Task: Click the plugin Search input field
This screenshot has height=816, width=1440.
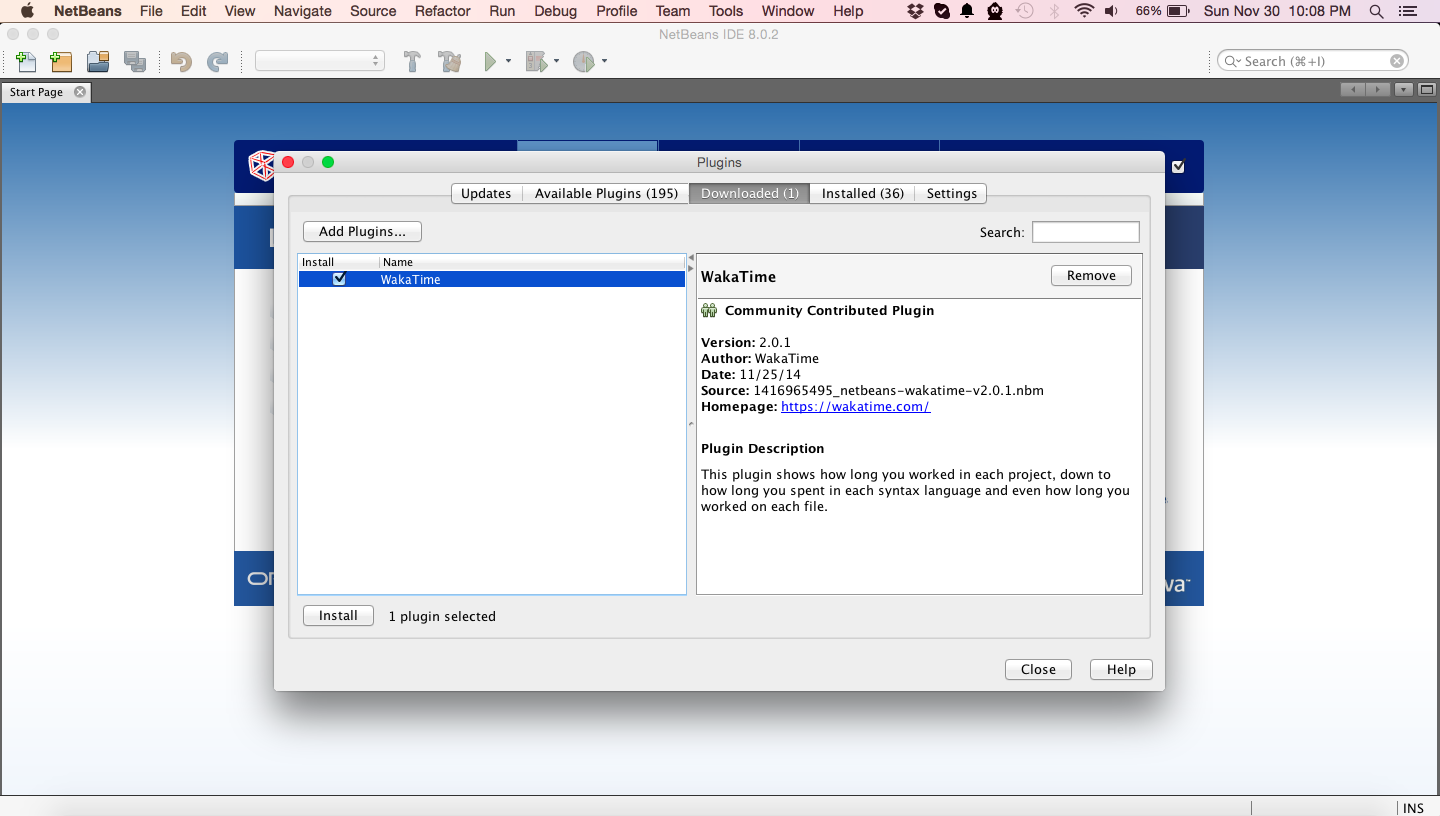Action: (x=1086, y=232)
